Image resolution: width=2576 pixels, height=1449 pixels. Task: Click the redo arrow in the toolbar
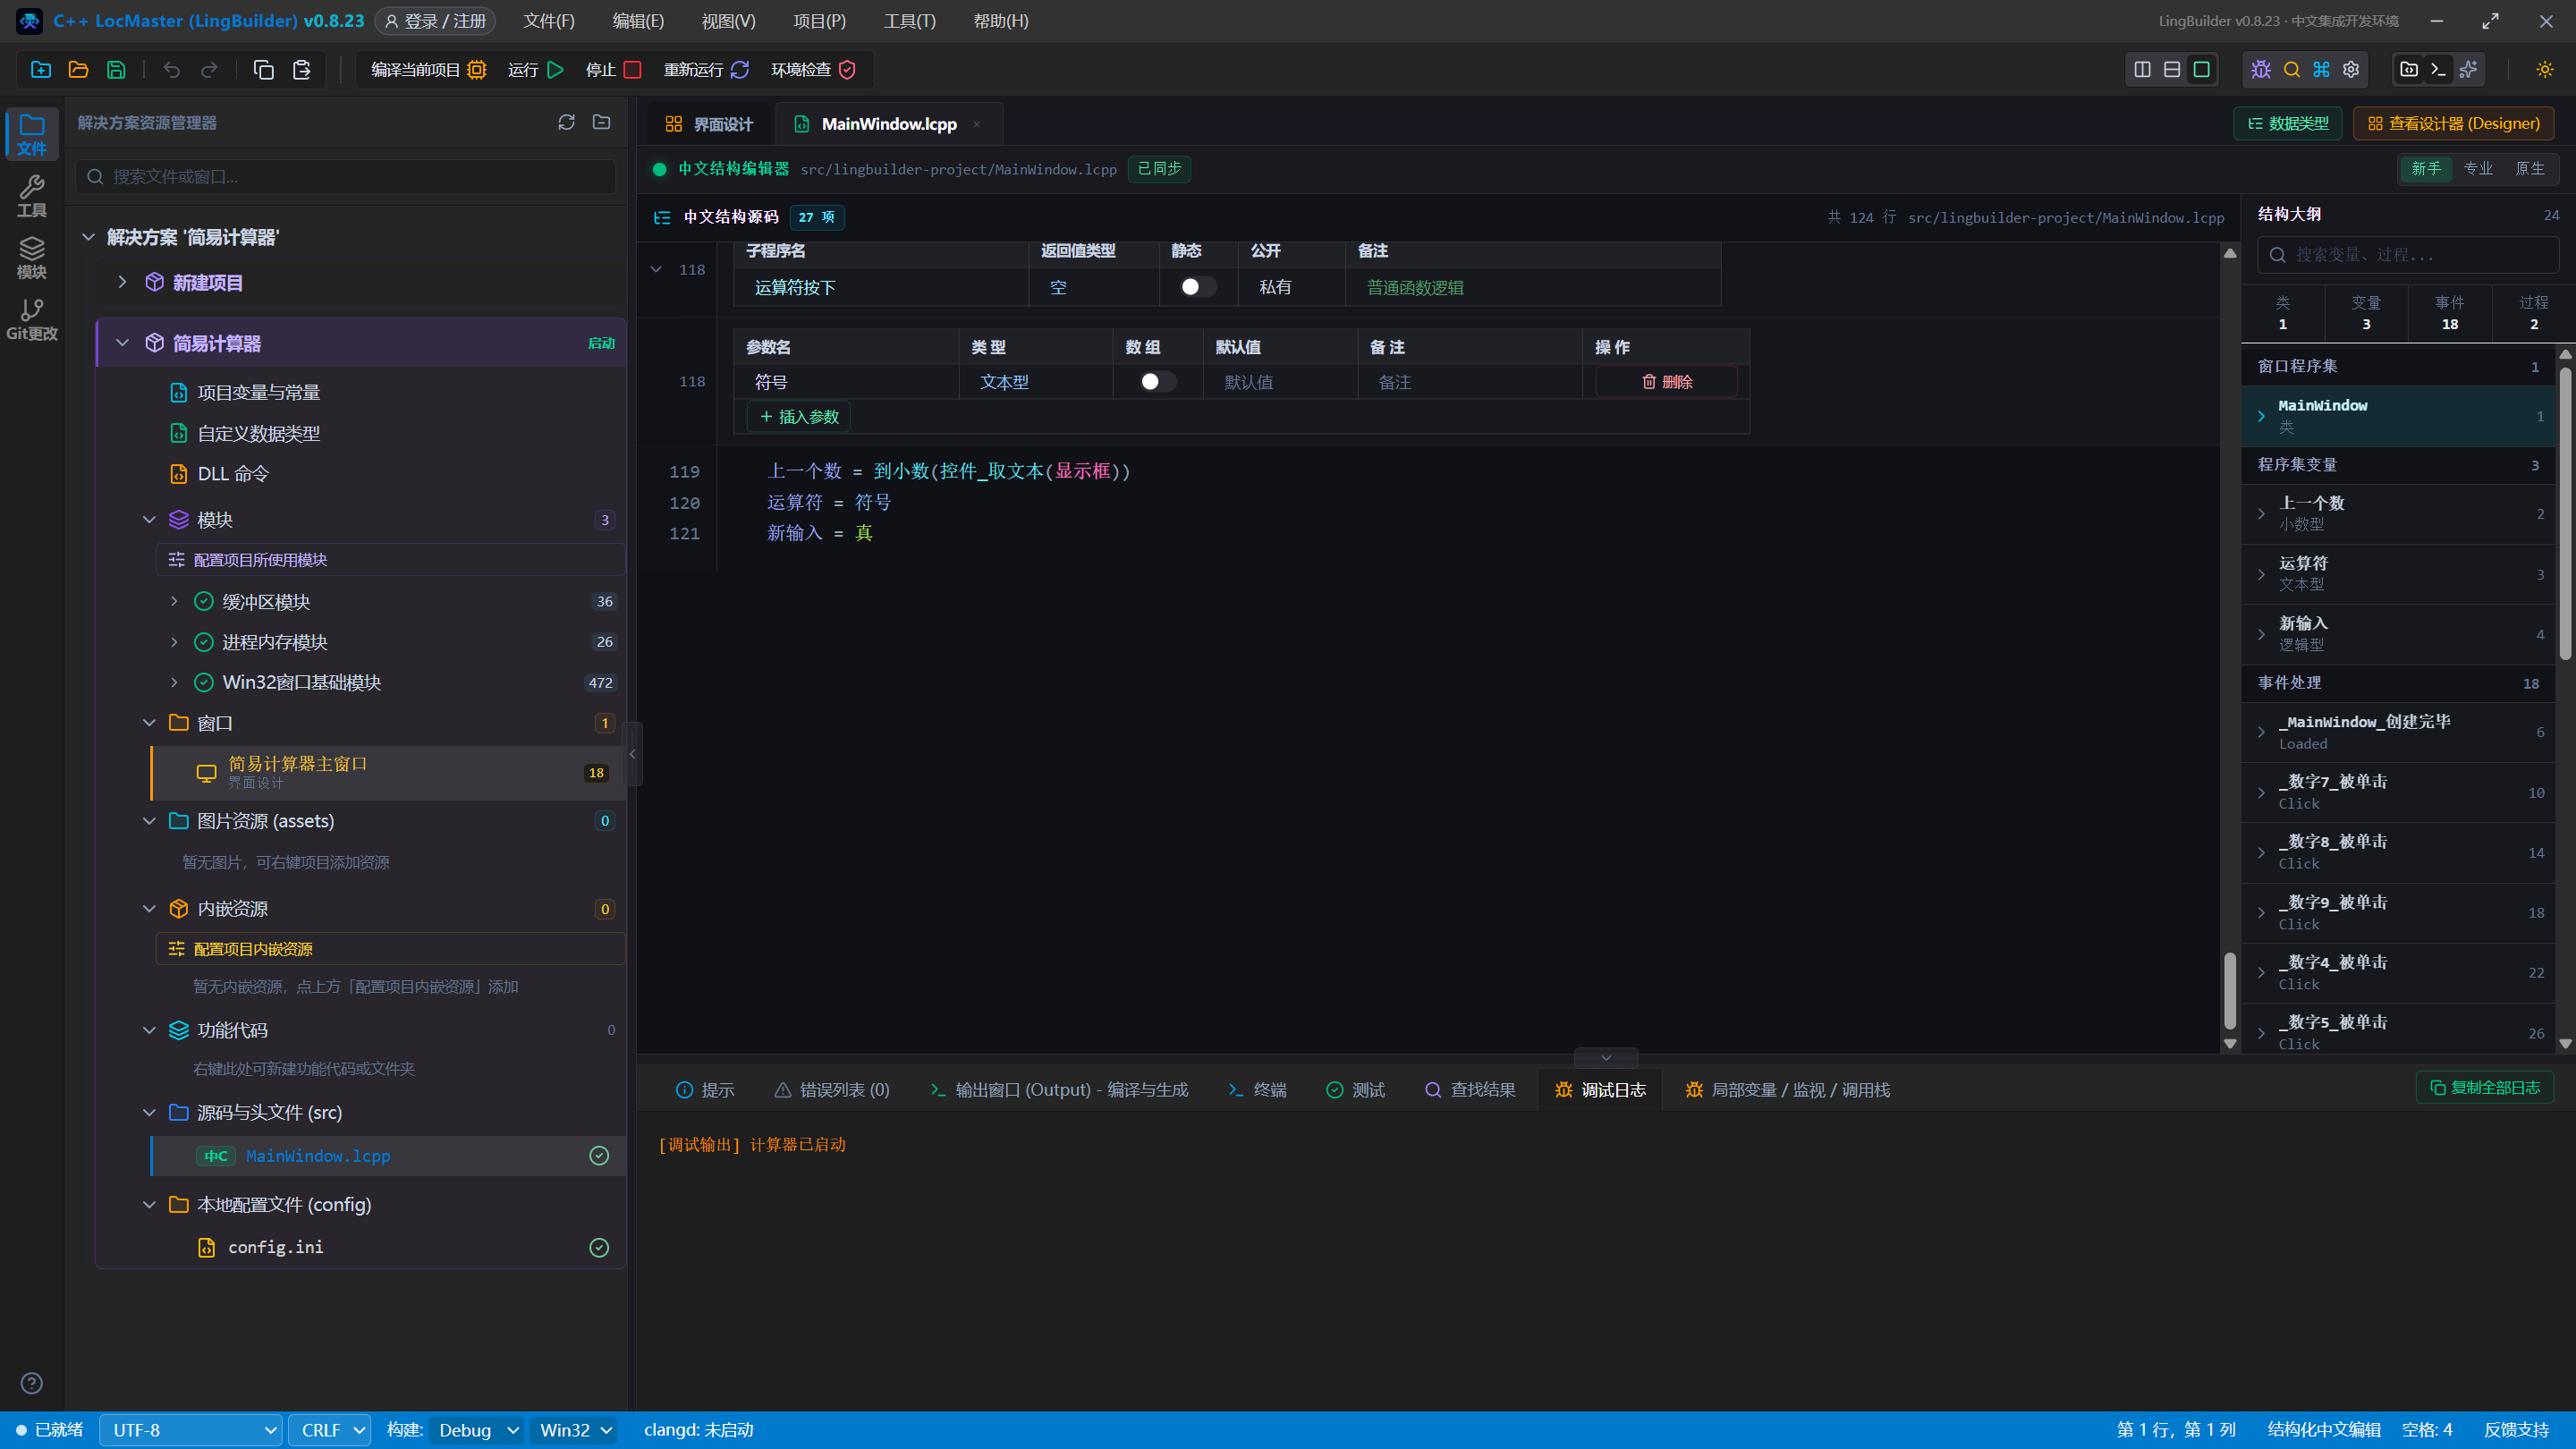(x=209, y=69)
